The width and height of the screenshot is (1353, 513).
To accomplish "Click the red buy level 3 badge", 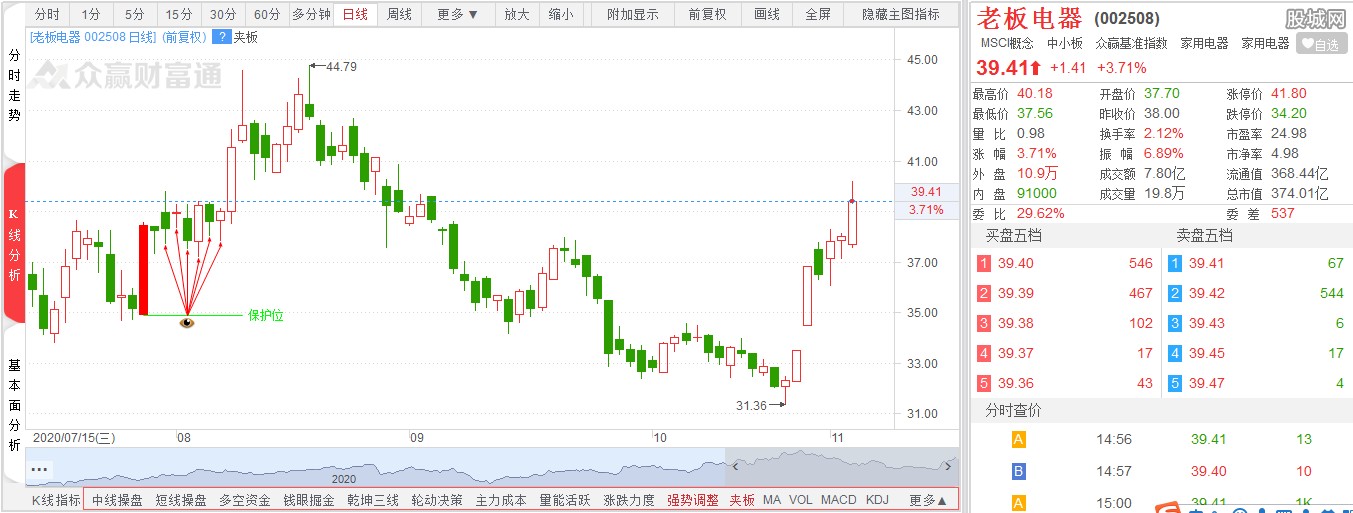I will tap(984, 323).
